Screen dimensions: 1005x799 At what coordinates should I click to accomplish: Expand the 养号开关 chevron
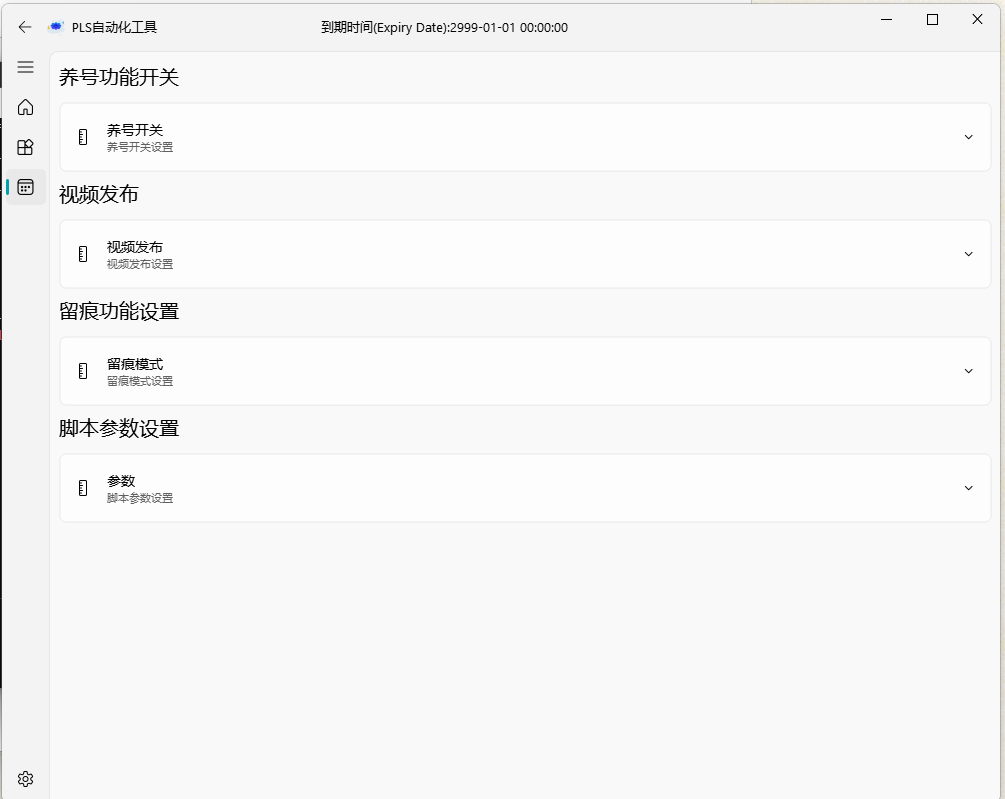(x=968, y=137)
